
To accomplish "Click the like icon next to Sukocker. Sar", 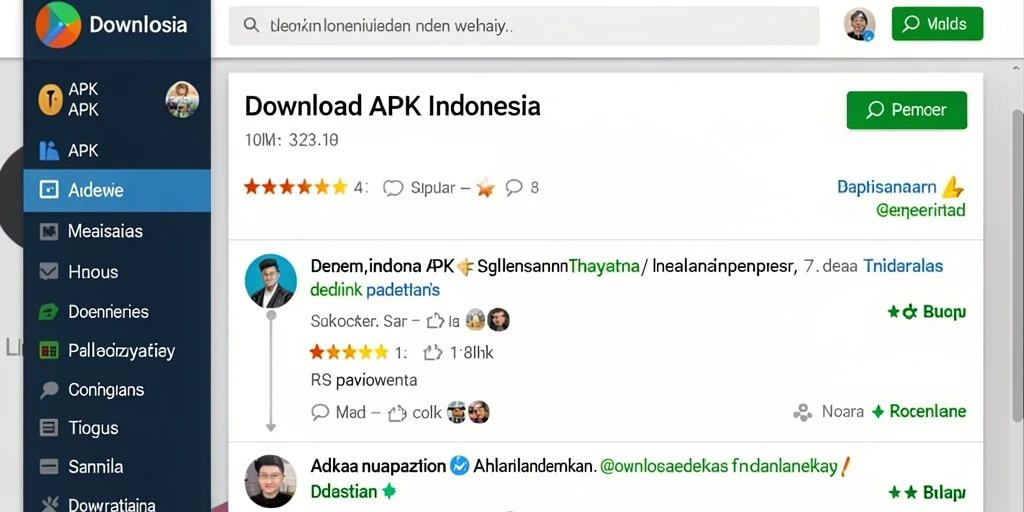I will pos(436,320).
